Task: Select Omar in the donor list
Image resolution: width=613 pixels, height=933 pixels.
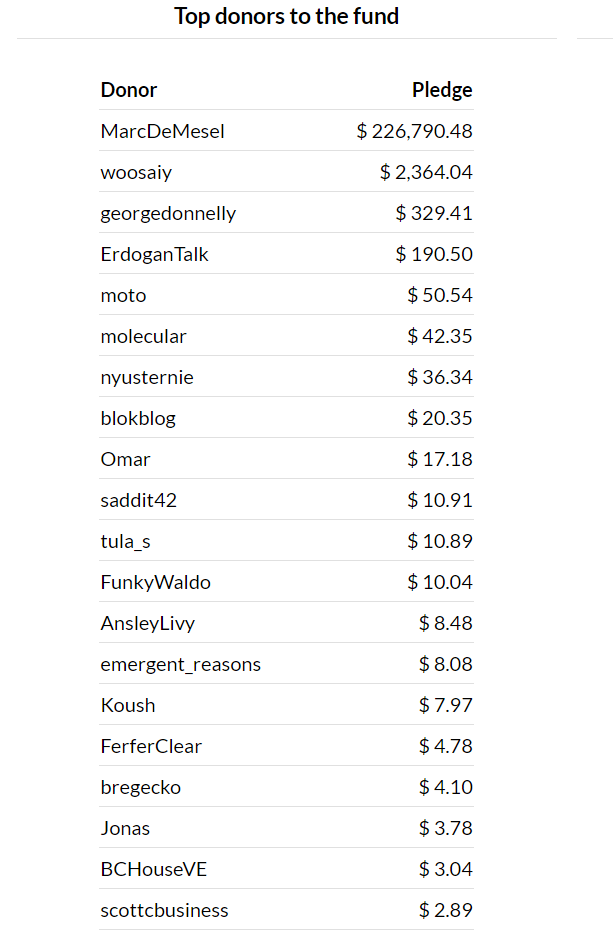Action: tap(125, 459)
